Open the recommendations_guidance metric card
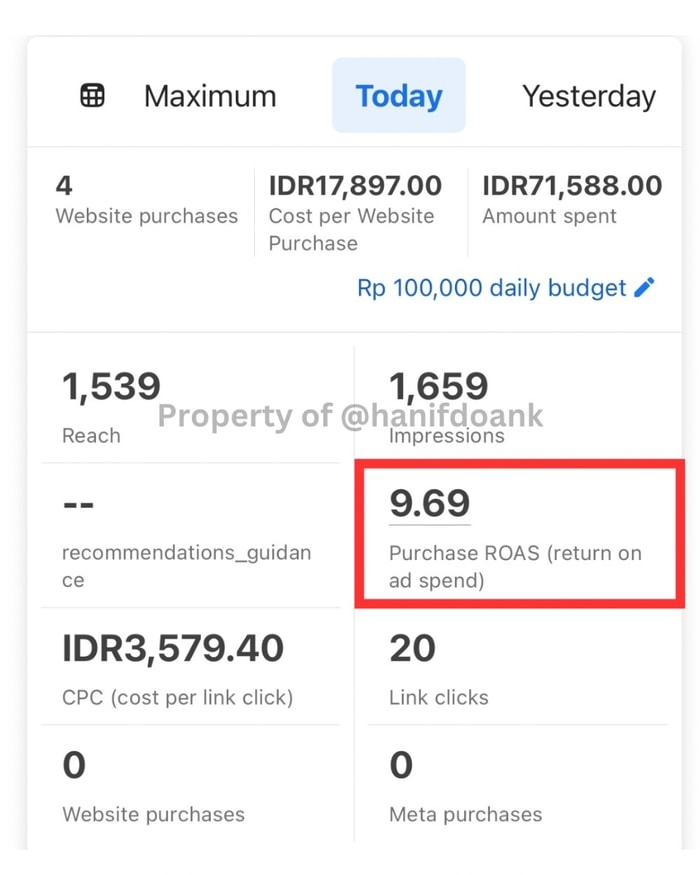700x875 pixels. click(190, 536)
